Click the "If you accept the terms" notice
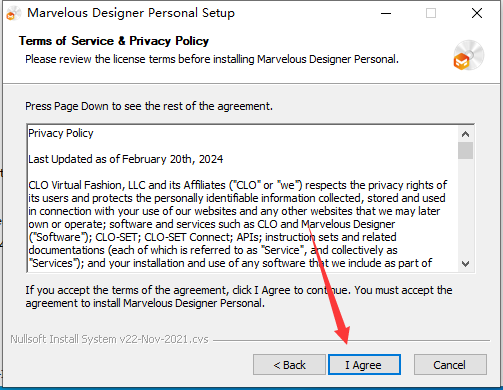Viewport: 503px width, 390px height. pyautogui.click(x=239, y=297)
